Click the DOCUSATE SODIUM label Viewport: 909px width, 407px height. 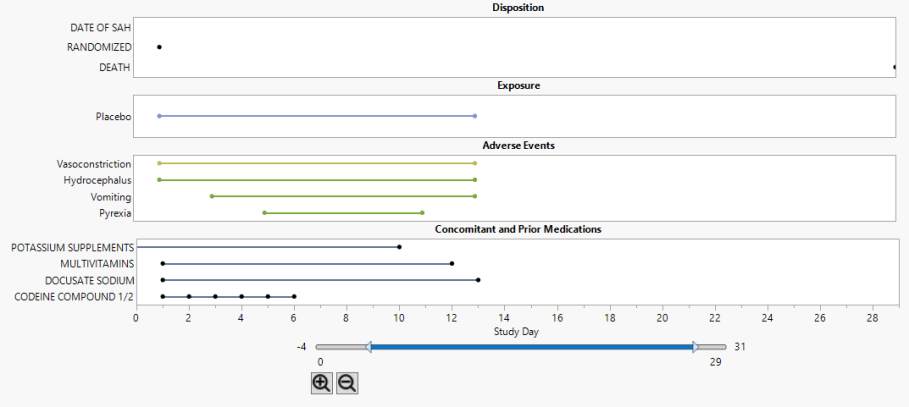click(90, 281)
